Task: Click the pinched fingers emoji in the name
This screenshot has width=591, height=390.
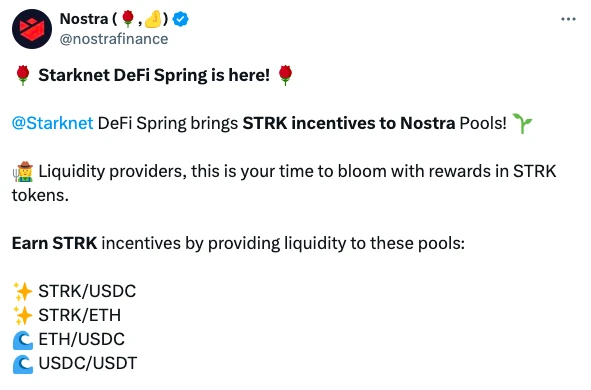Action: pyautogui.click(x=153, y=19)
